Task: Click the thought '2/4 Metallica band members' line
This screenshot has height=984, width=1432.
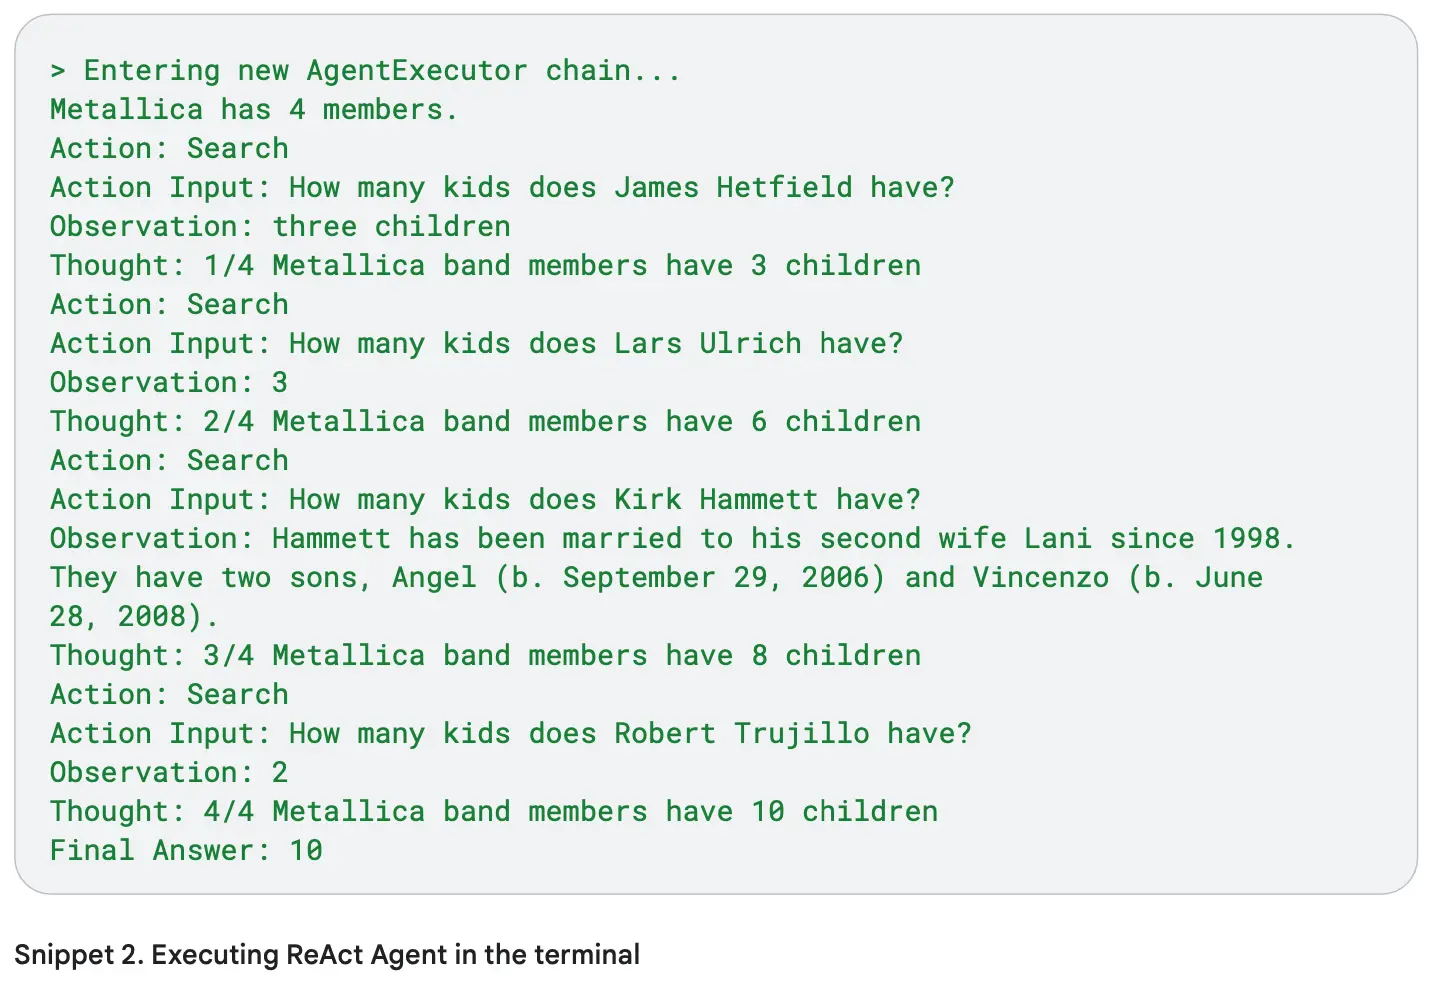Action: point(485,422)
